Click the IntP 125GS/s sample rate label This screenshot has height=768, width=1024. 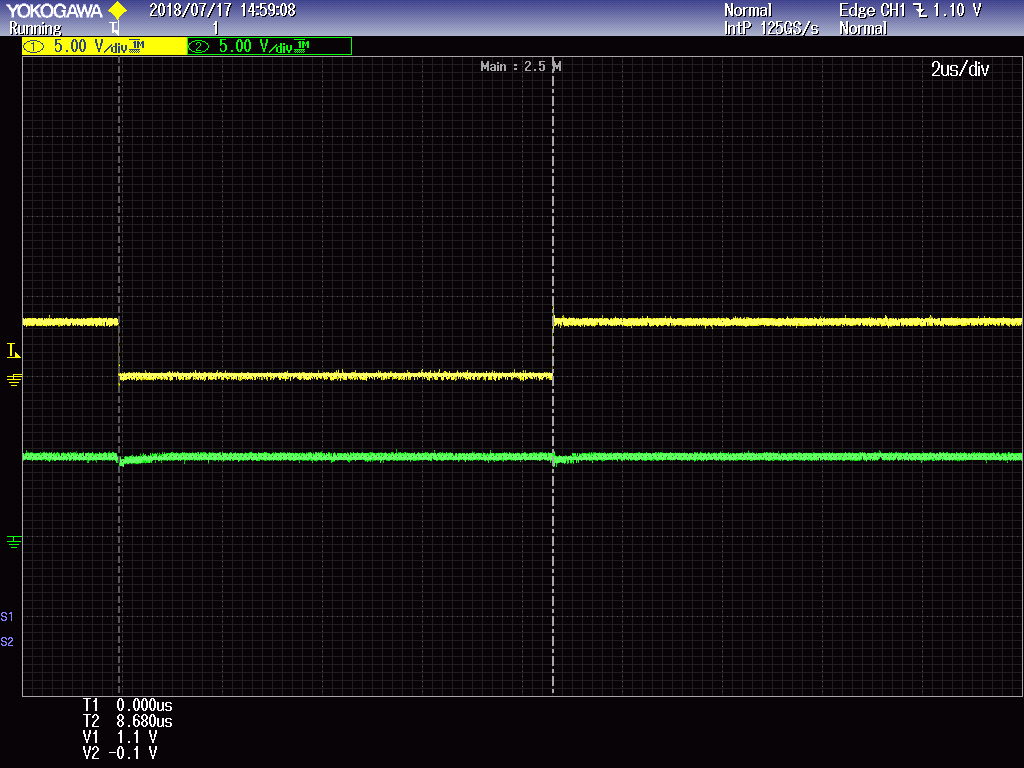click(x=771, y=29)
